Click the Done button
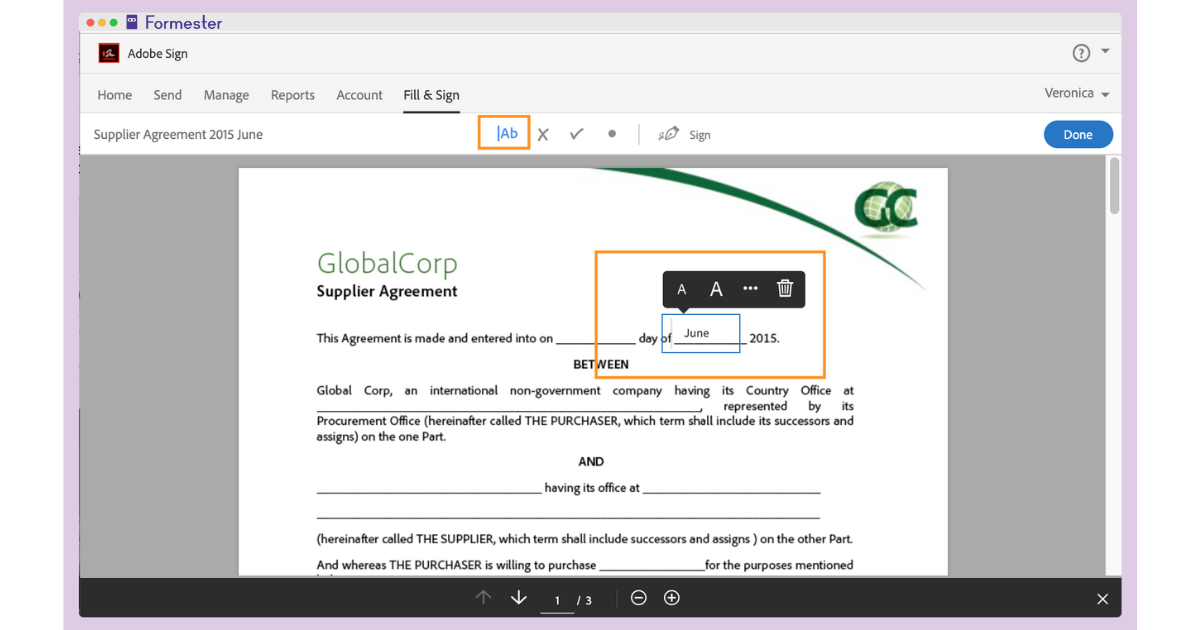 pyautogui.click(x=1078, y=134)
